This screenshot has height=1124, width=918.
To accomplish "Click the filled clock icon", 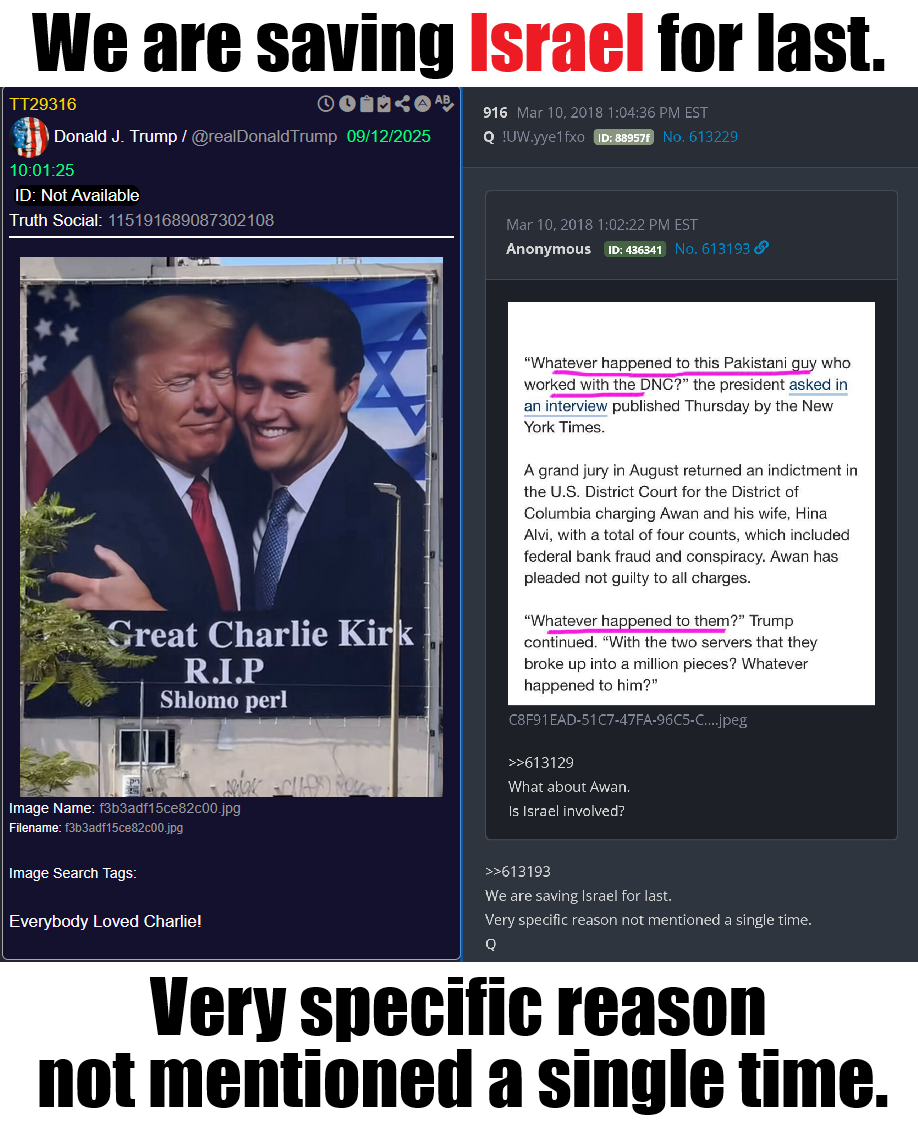I will click(x=347, y=104).
